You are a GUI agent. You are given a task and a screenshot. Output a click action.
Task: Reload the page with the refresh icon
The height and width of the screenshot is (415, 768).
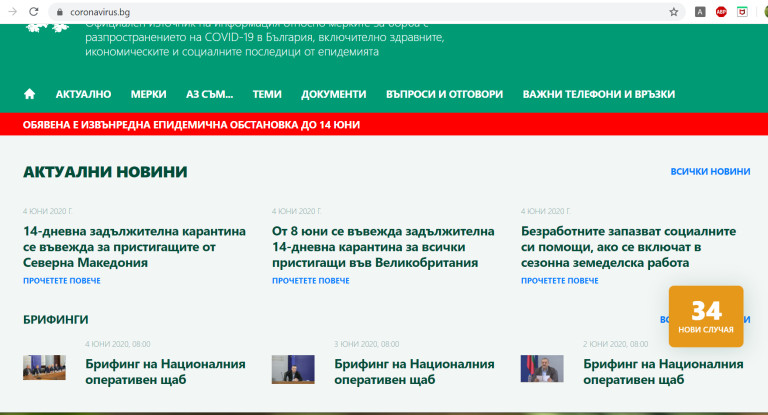click(x=35, y=11)
